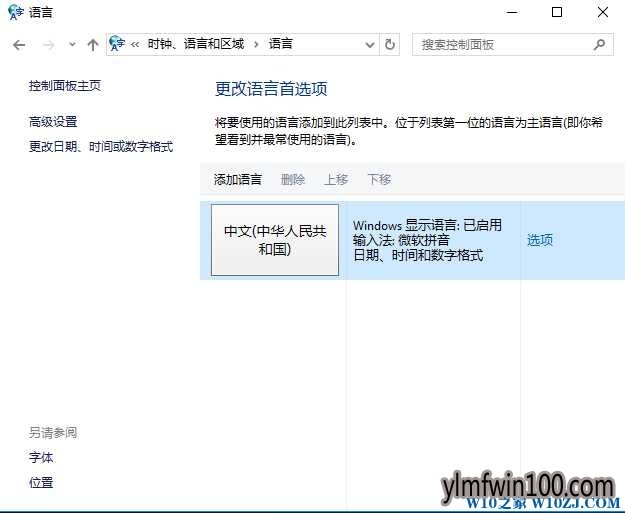Viewport: 625px width, 513px height.
Task: Go up one level with Up arrow
Action: 93,45
